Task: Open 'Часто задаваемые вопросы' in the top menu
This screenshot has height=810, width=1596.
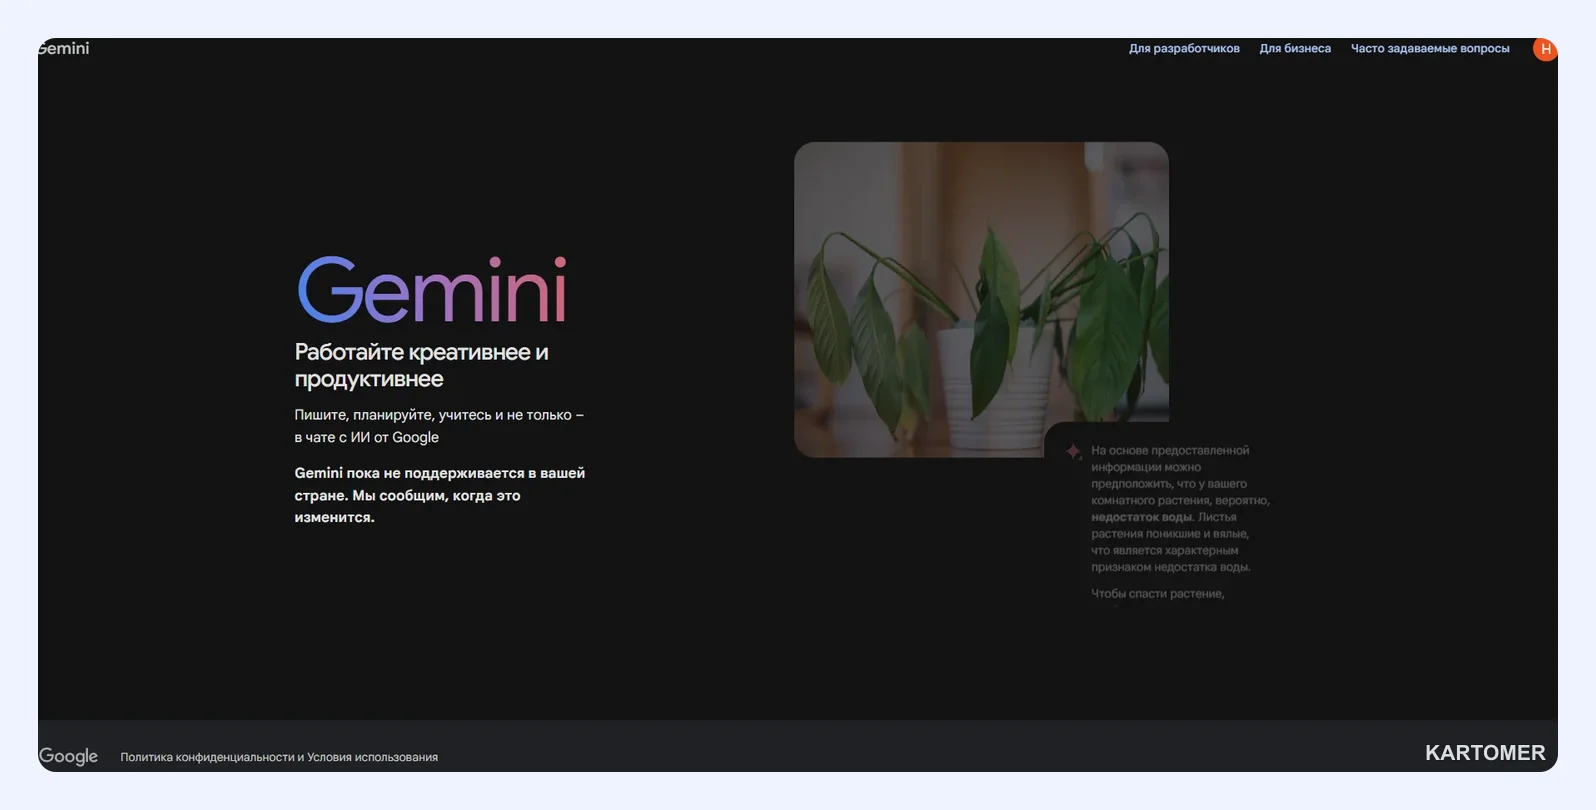Action: pos(1430,48)
